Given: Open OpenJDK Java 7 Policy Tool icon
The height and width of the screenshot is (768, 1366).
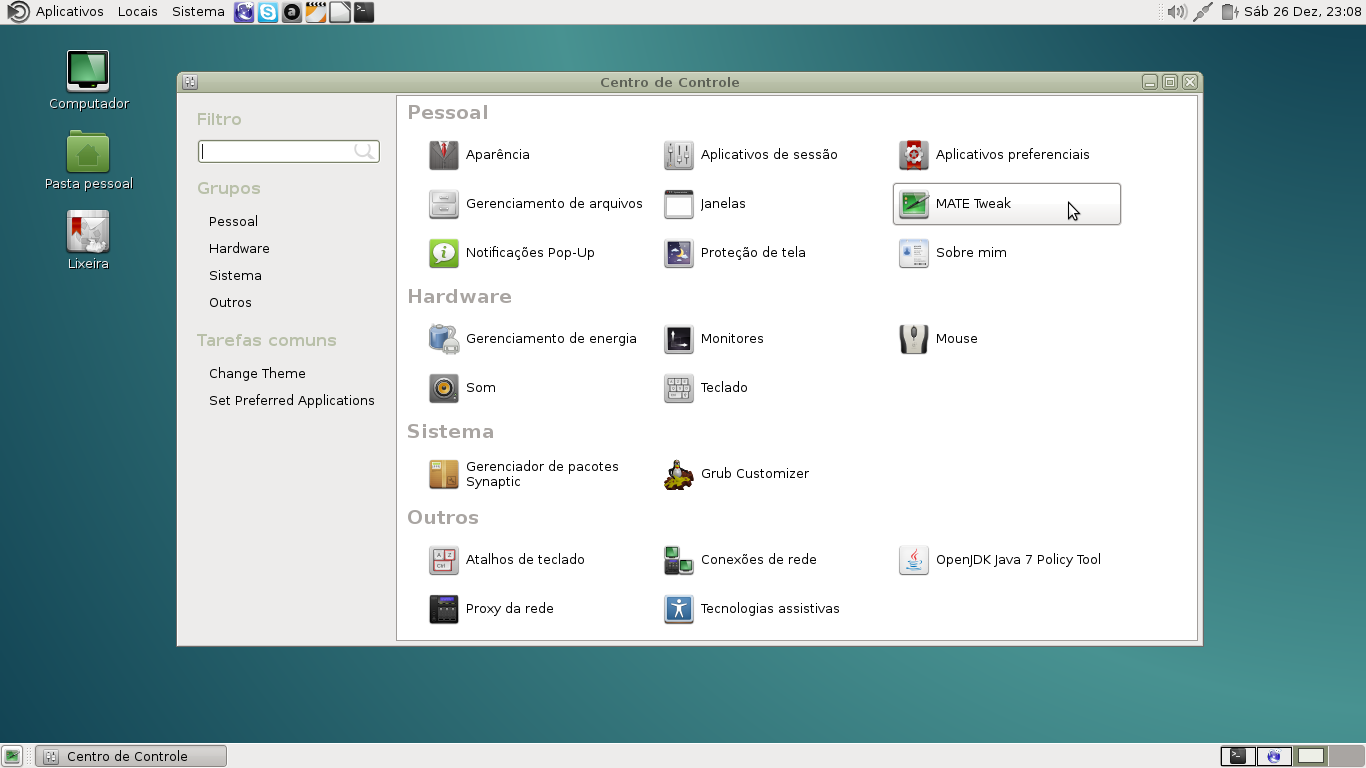Looking at the screenshot, I should coord(914,560).
